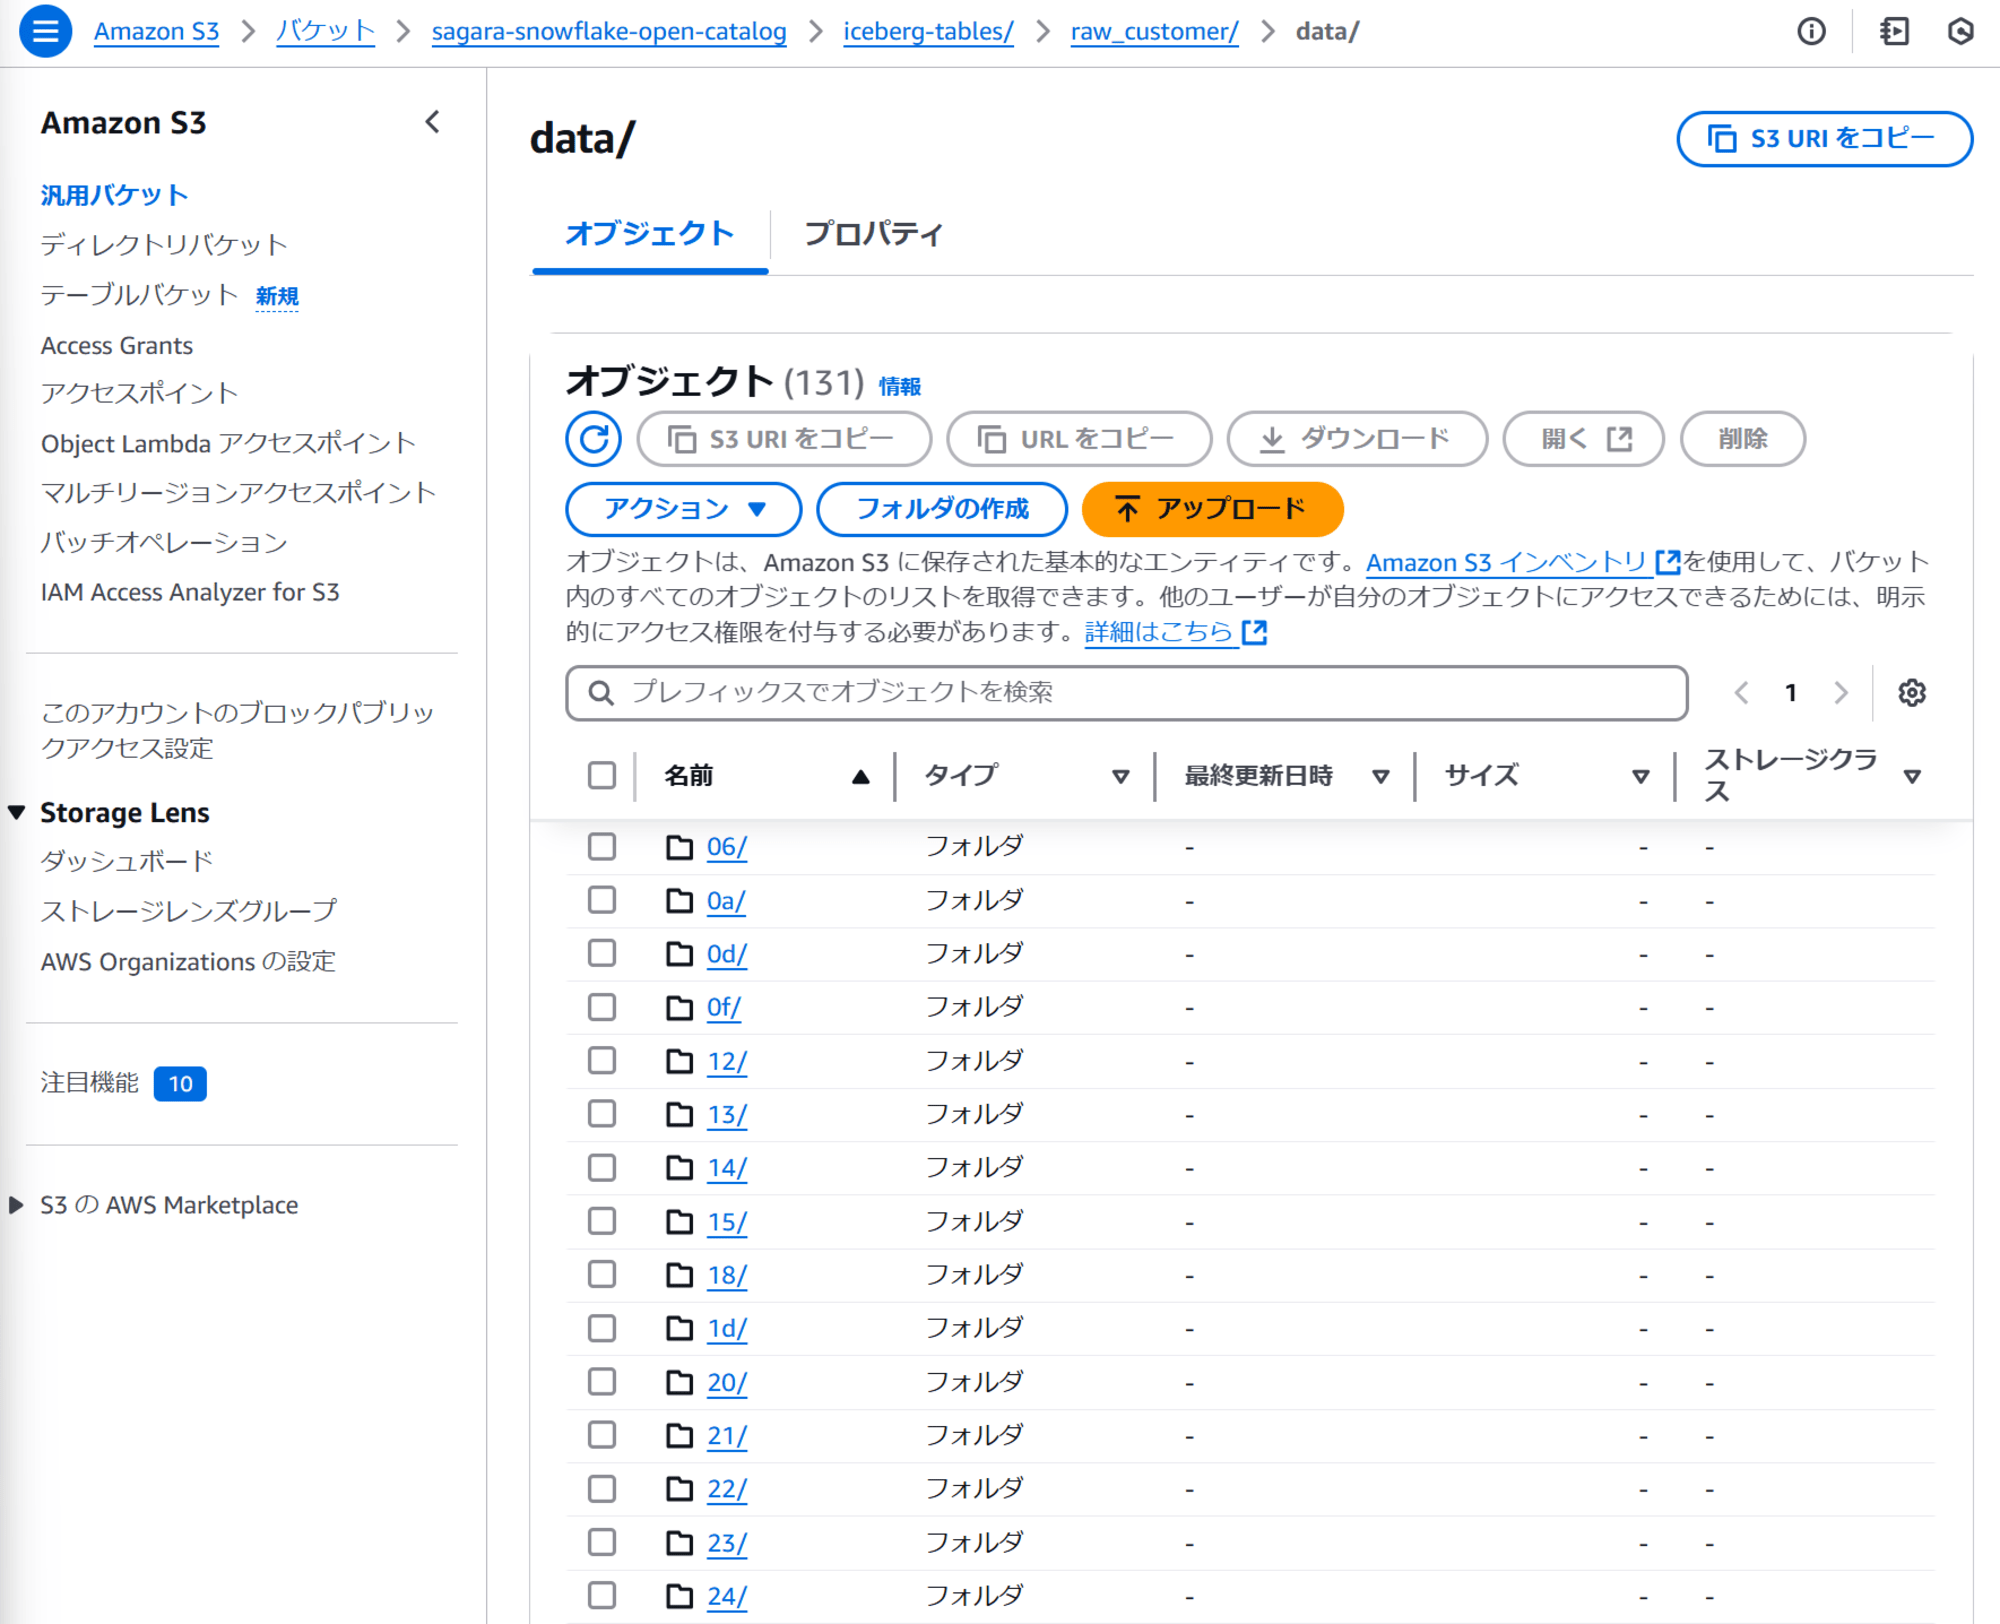Screen dimensions: 2000x1624
Task: Open バッチオペレーション in sidebar
Action: click(x=164, y=542)
